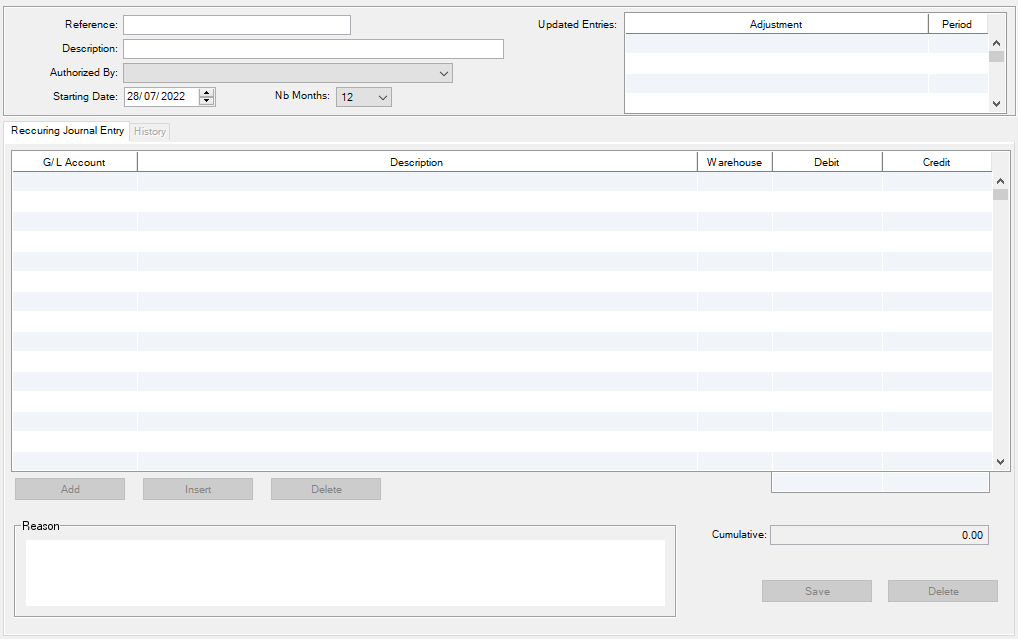Click the Debit column header
Screen dimensions: 1018x639
pyautogui.click(x=827, y=162)
